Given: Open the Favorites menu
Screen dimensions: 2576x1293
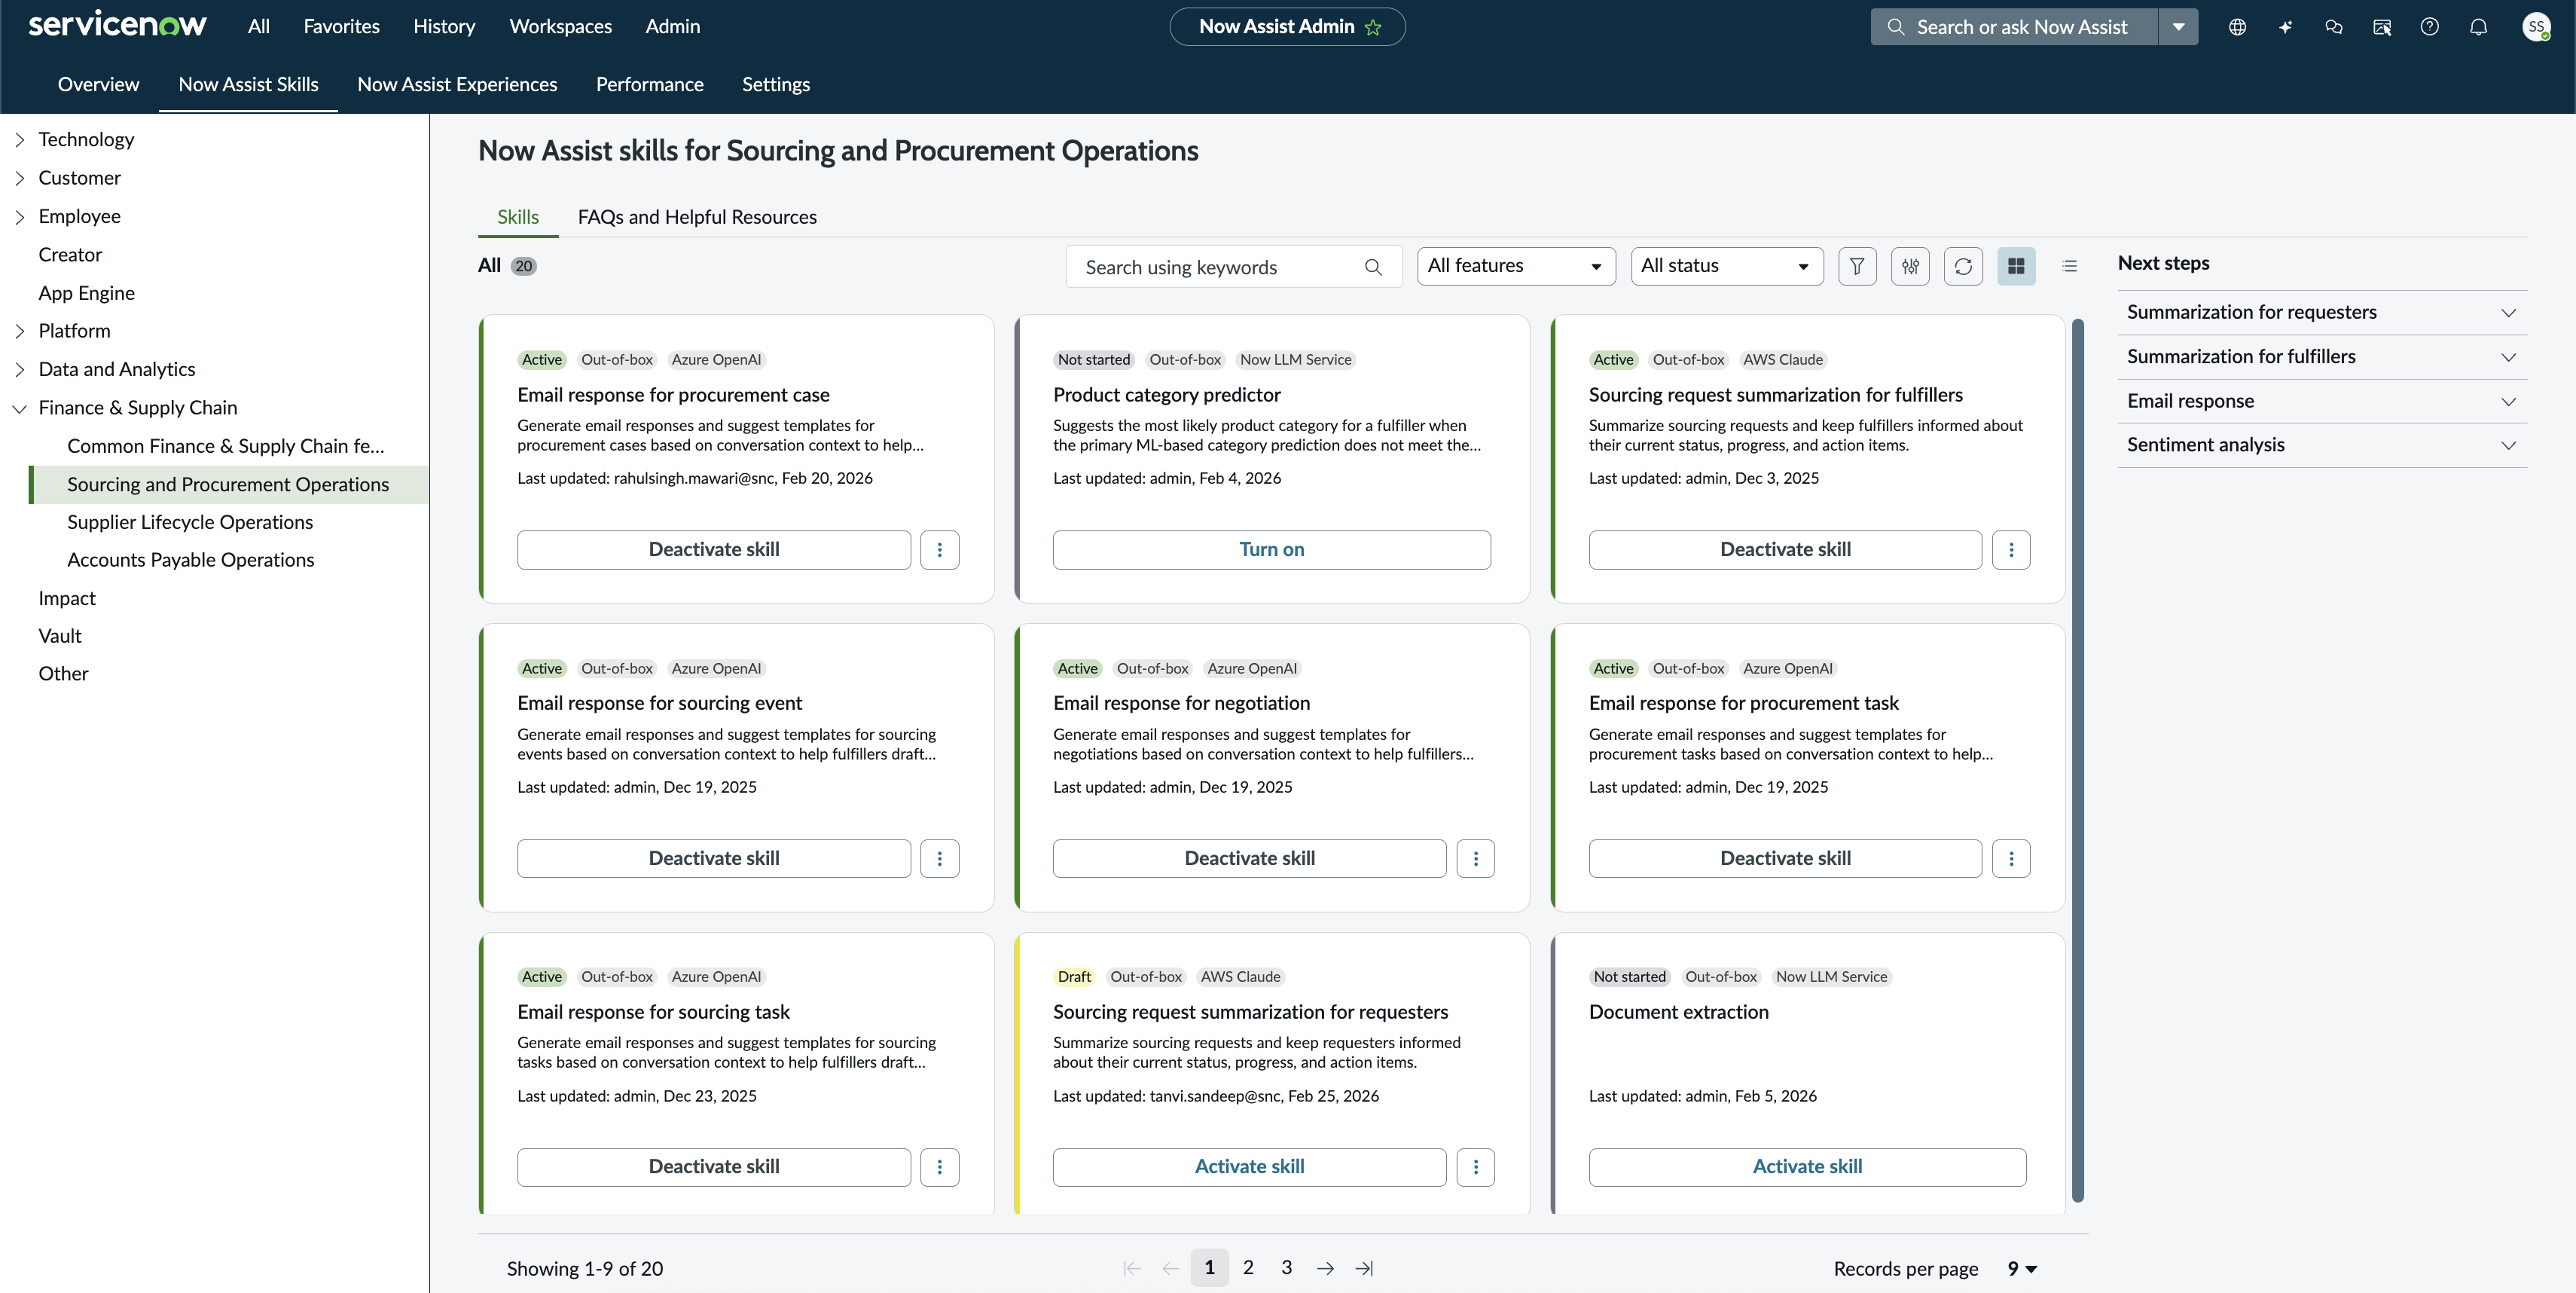Looking at the screenshot, I should [x=341, y=27].
